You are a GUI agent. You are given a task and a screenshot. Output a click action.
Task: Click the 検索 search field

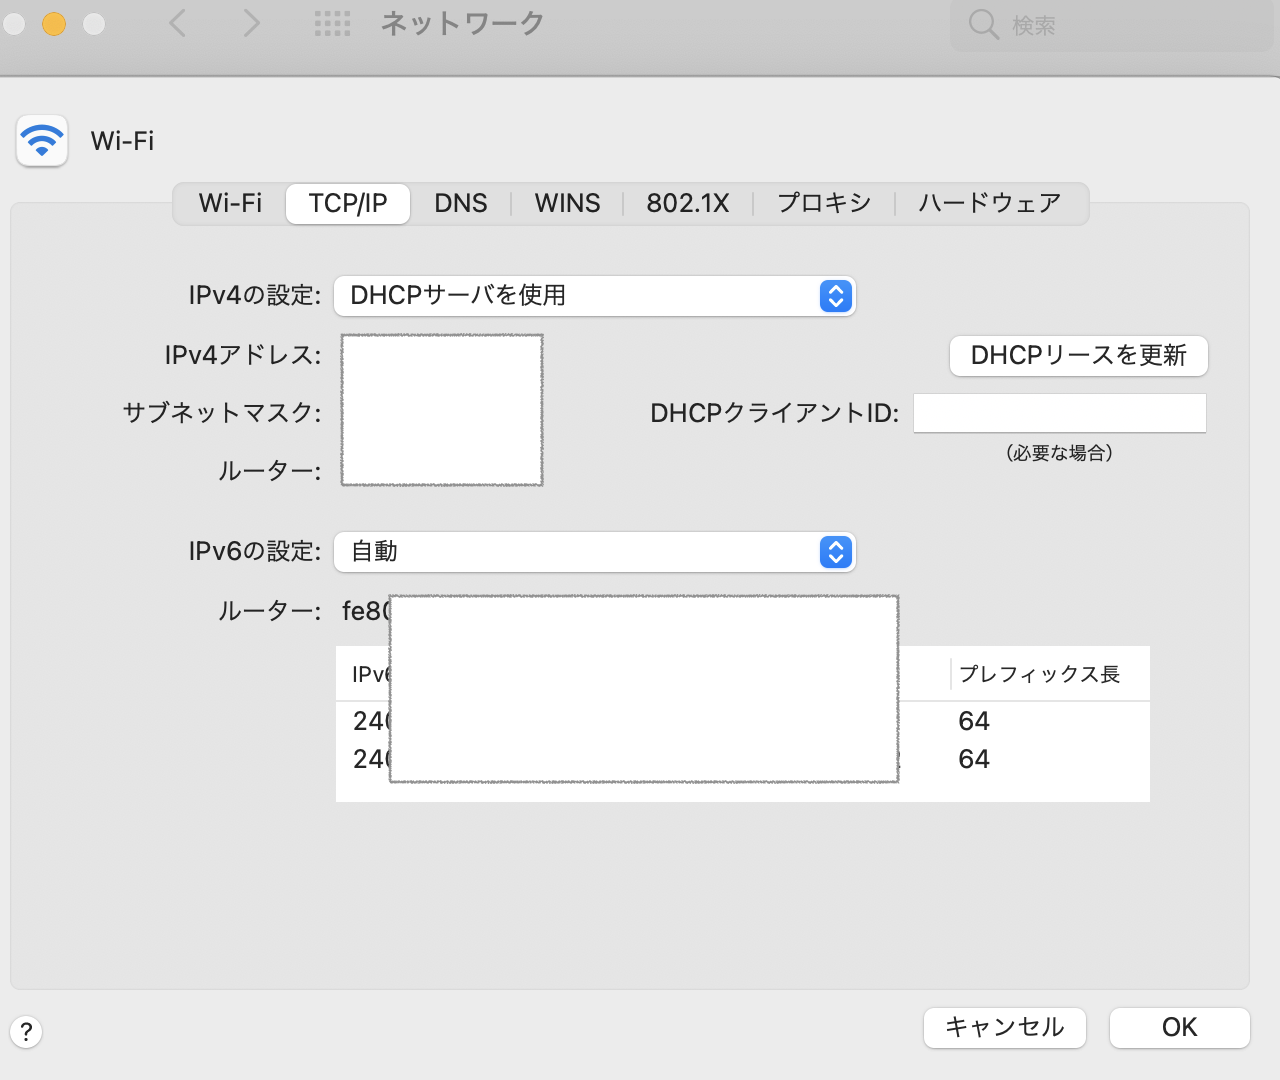click(x=1110, y=25)
